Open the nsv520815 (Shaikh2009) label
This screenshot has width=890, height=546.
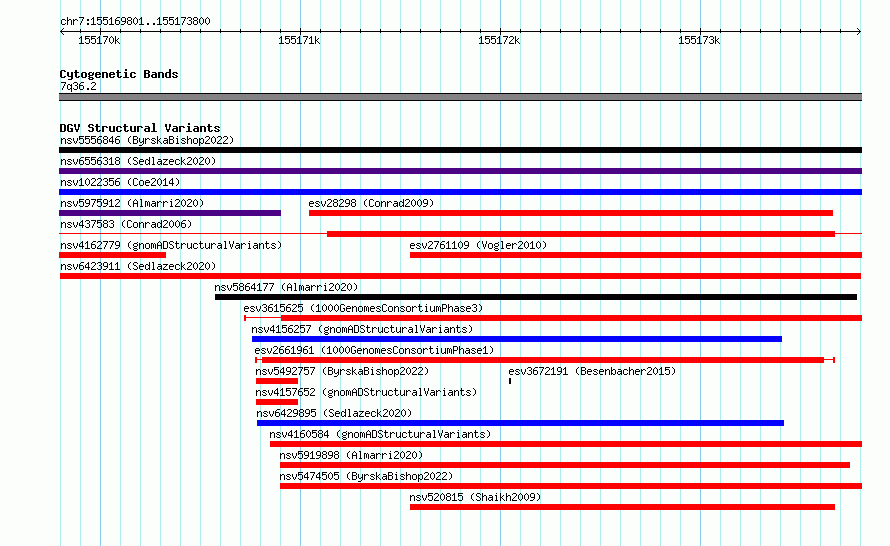click(x=475, y=497)
